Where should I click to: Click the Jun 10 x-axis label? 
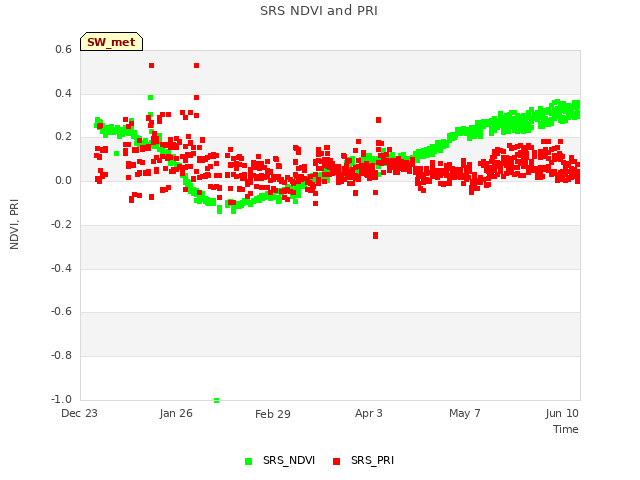(x=562, y=413)
